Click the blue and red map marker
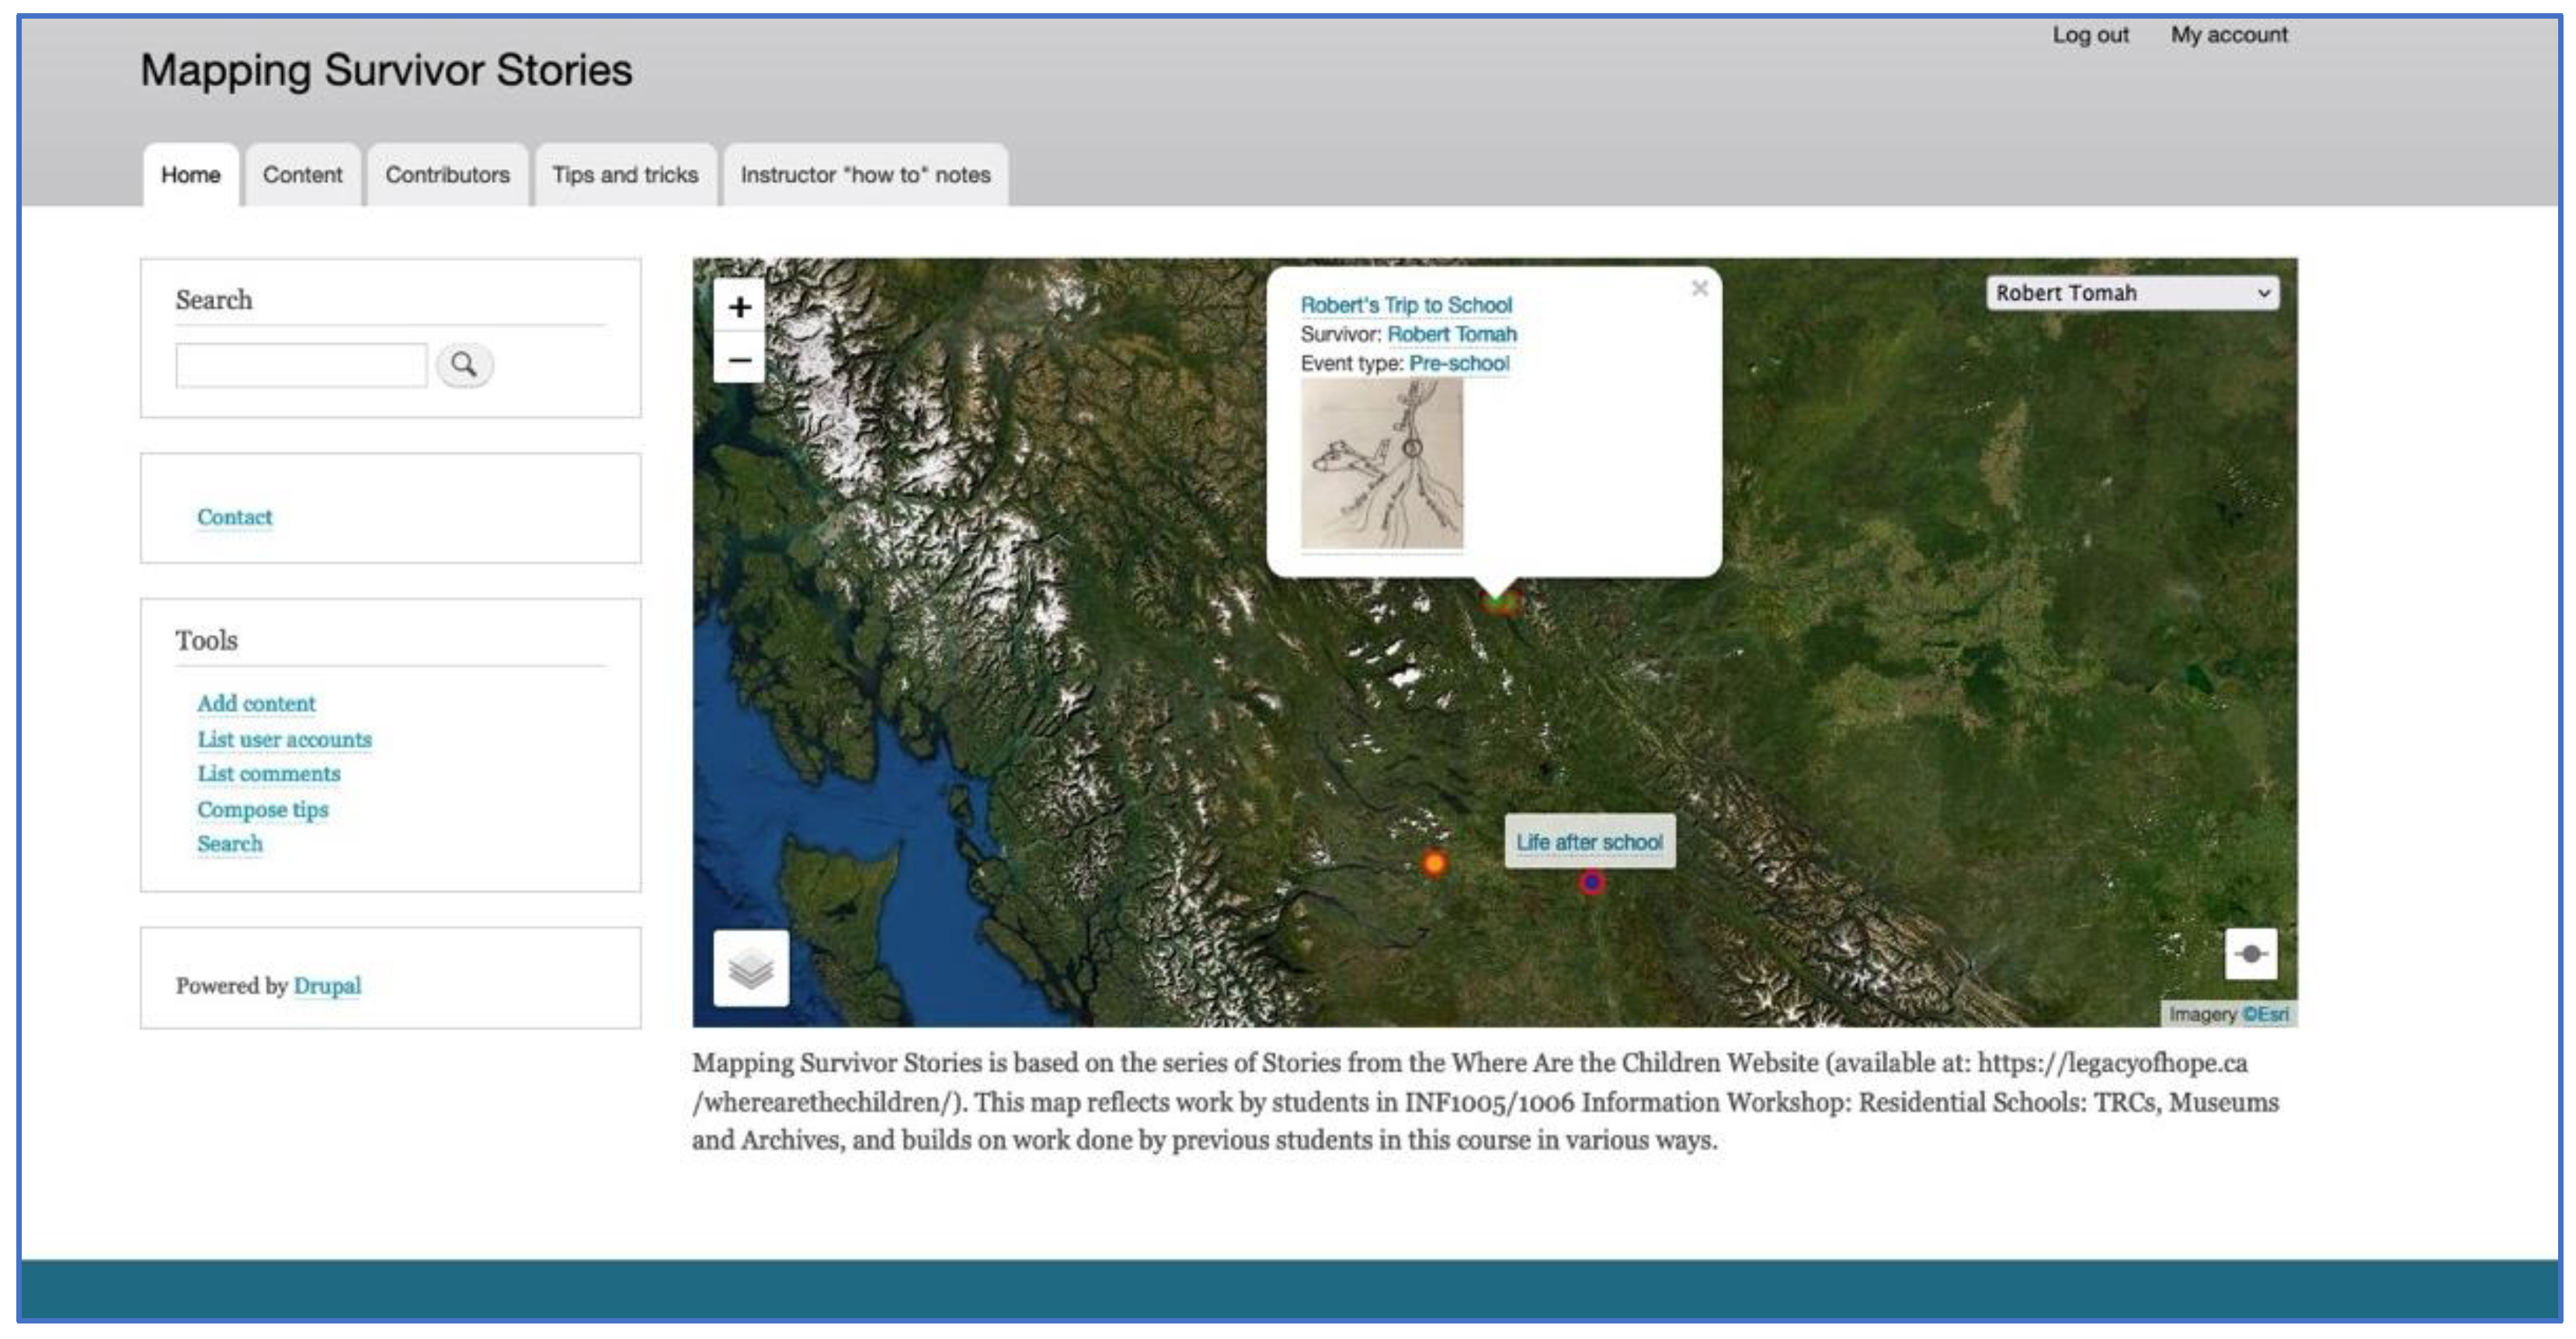 tap(1591, 883)
